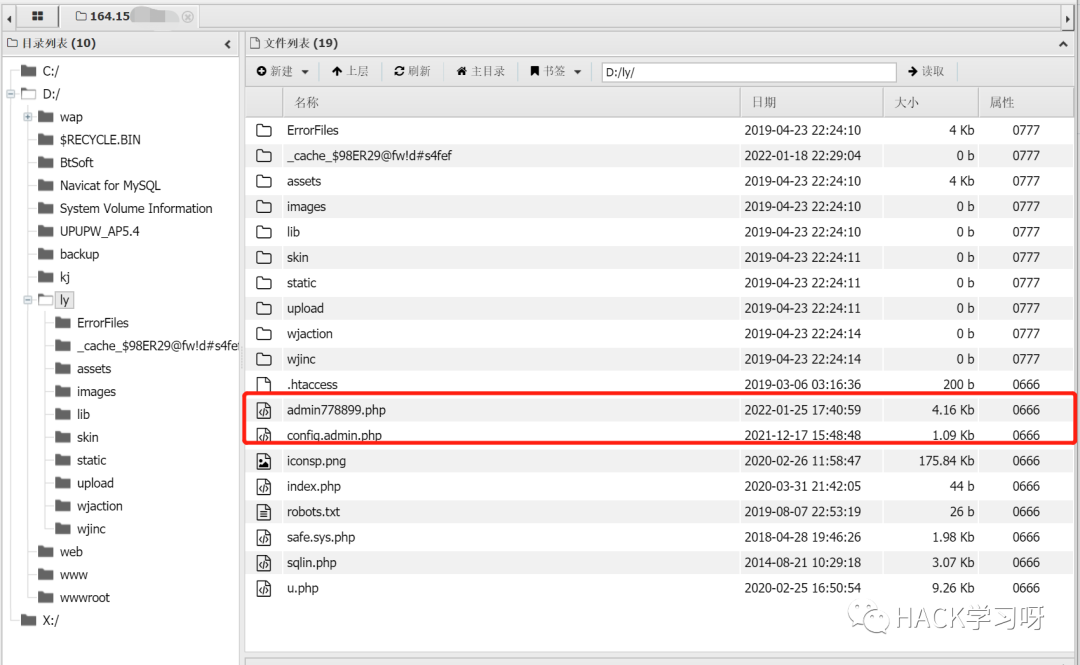This screenshot has width=1080, height=665.
Task: Click the path field showing D:/ly/
Action: click(749, 72)
